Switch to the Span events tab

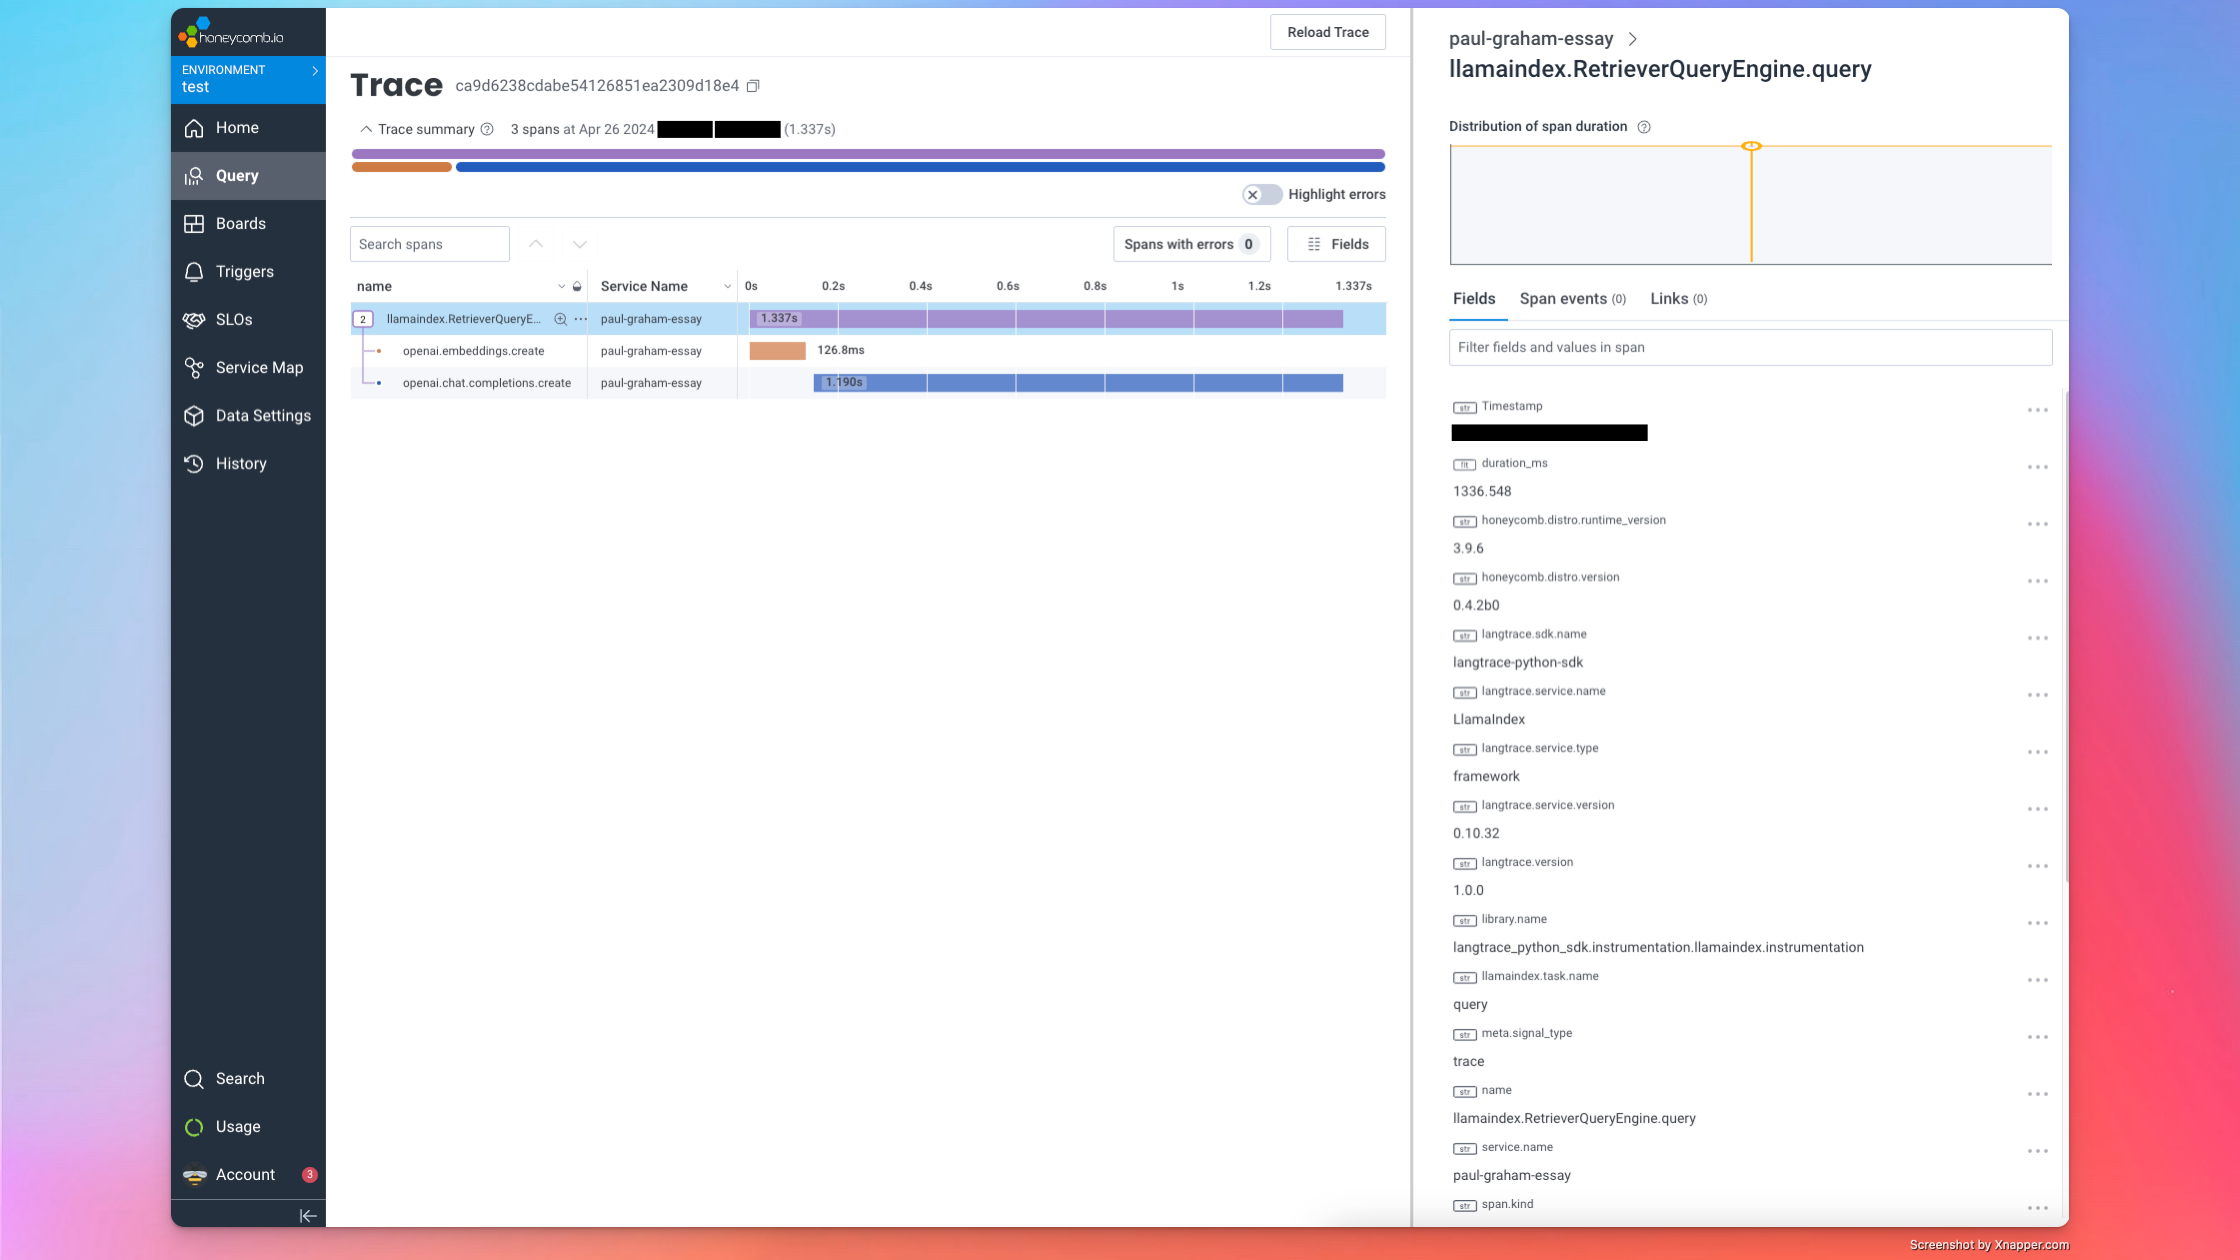coord(1572,299)
